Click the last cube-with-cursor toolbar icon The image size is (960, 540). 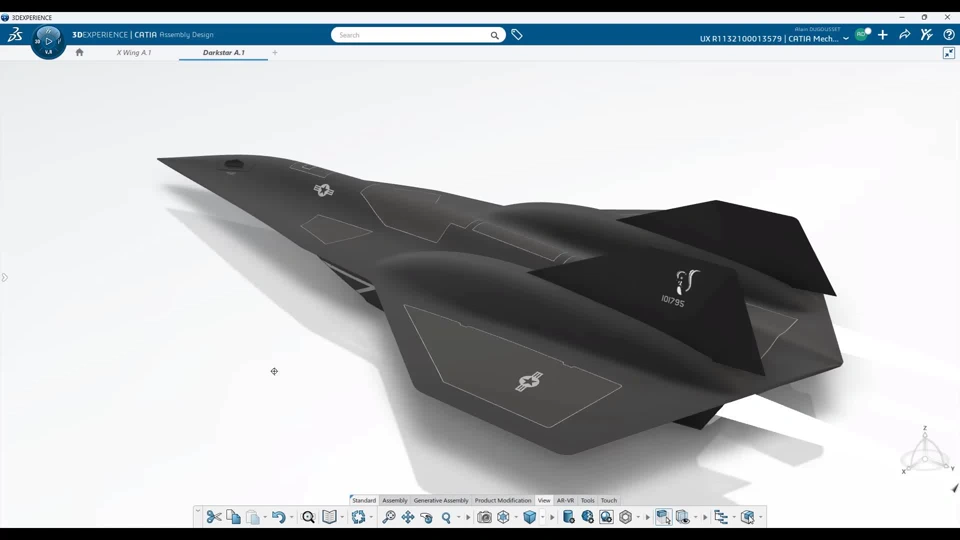[x=748, y=517]
